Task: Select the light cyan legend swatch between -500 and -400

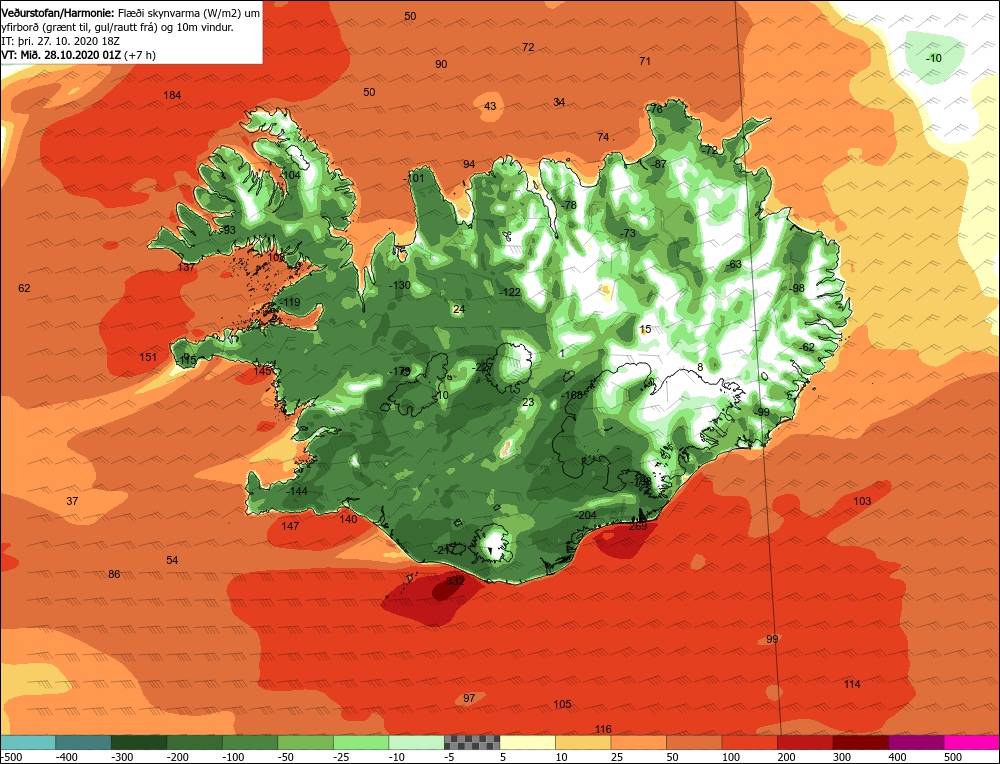Action: [28, 742]
